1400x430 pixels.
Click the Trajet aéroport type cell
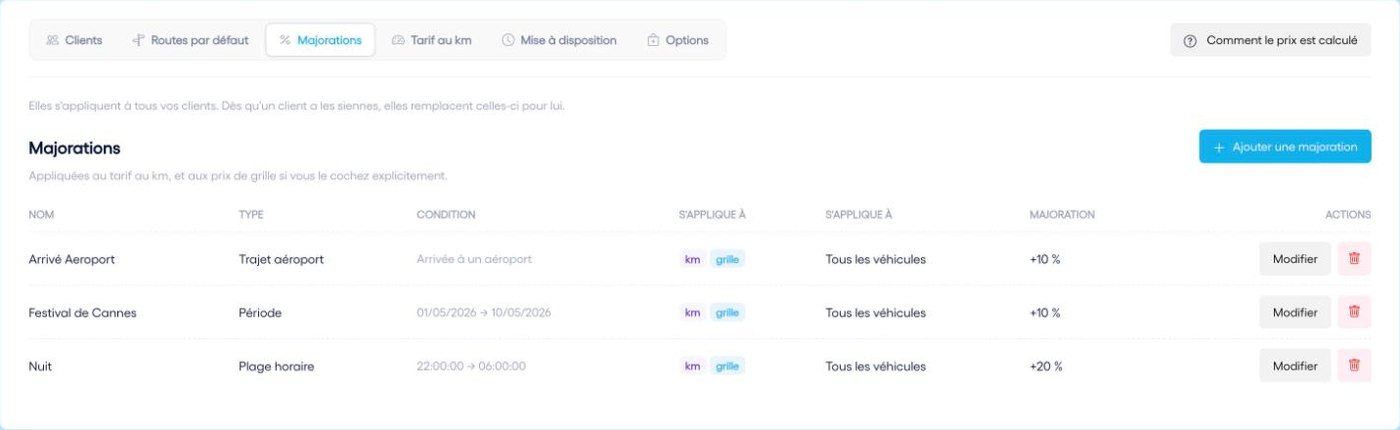(x=281, y=259)
